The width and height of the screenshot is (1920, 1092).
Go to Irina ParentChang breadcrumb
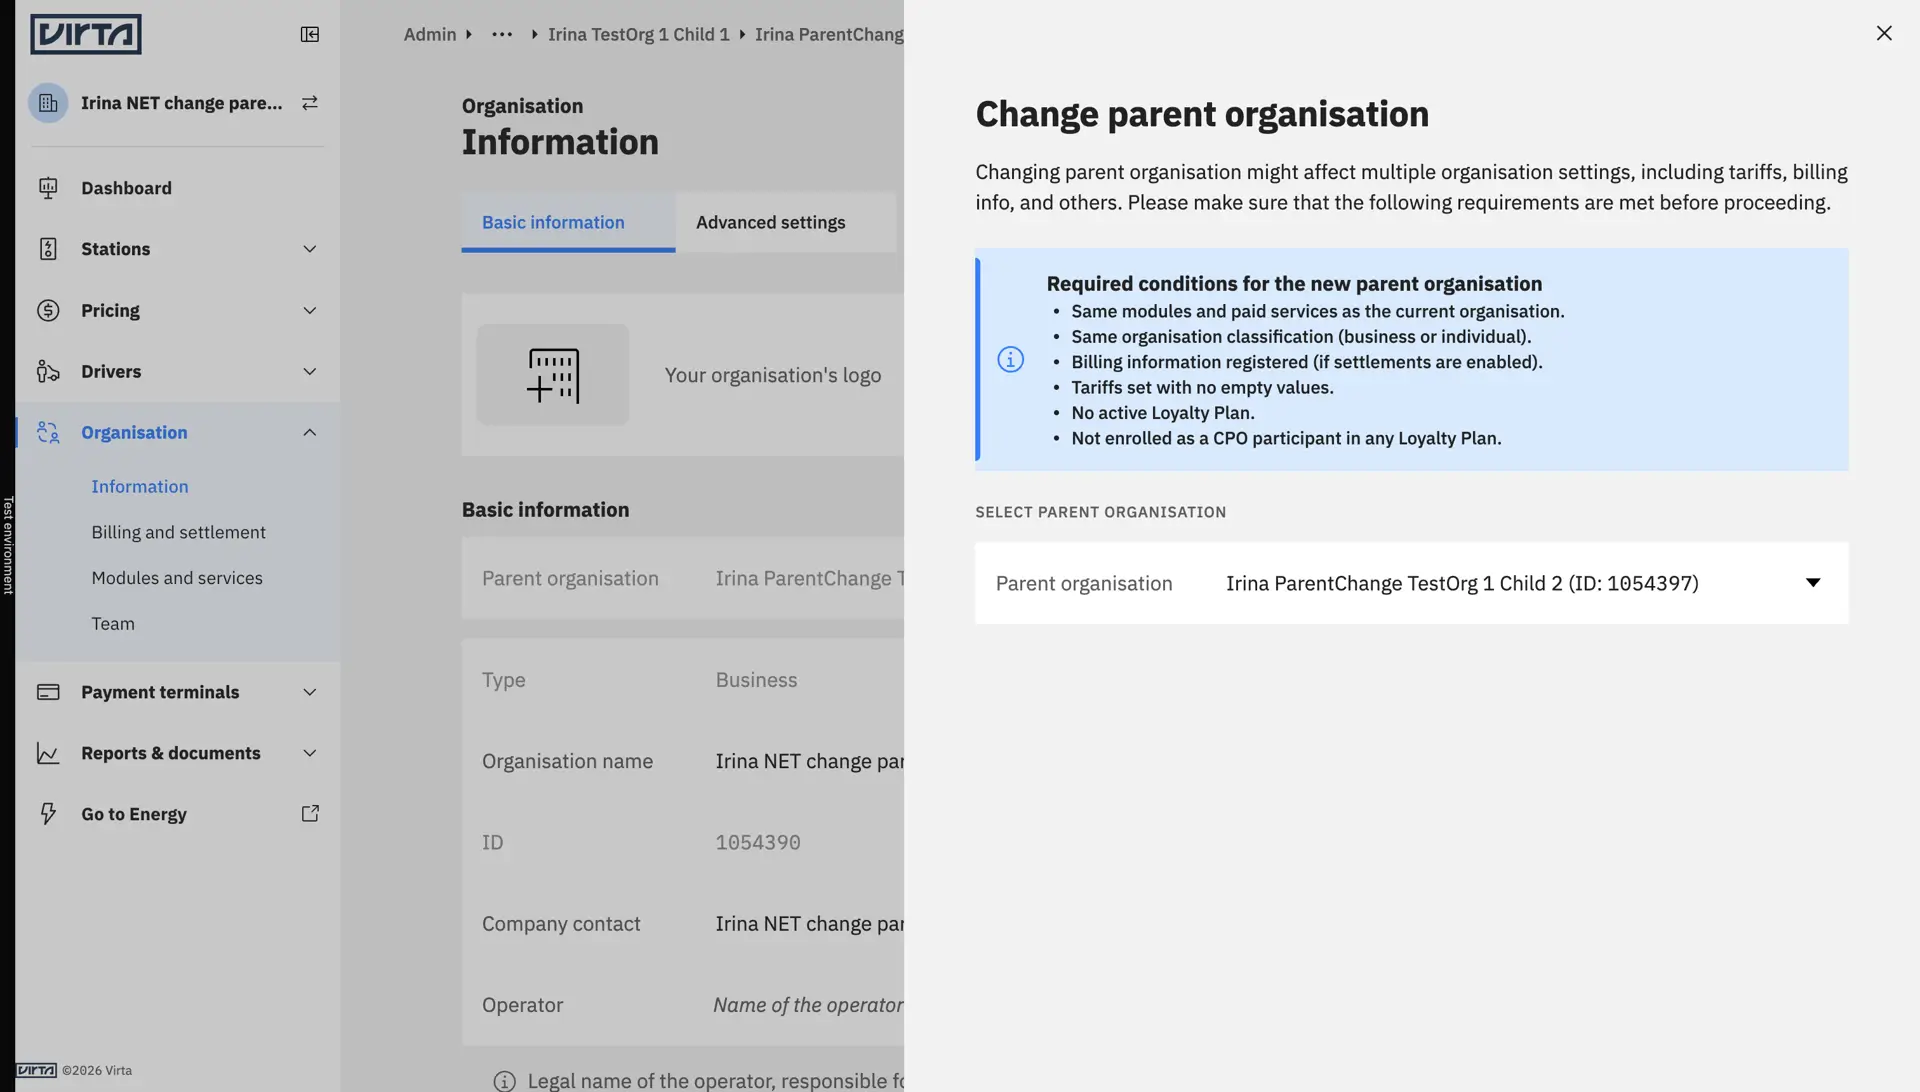pyautogui.click(x=829, y=34)
